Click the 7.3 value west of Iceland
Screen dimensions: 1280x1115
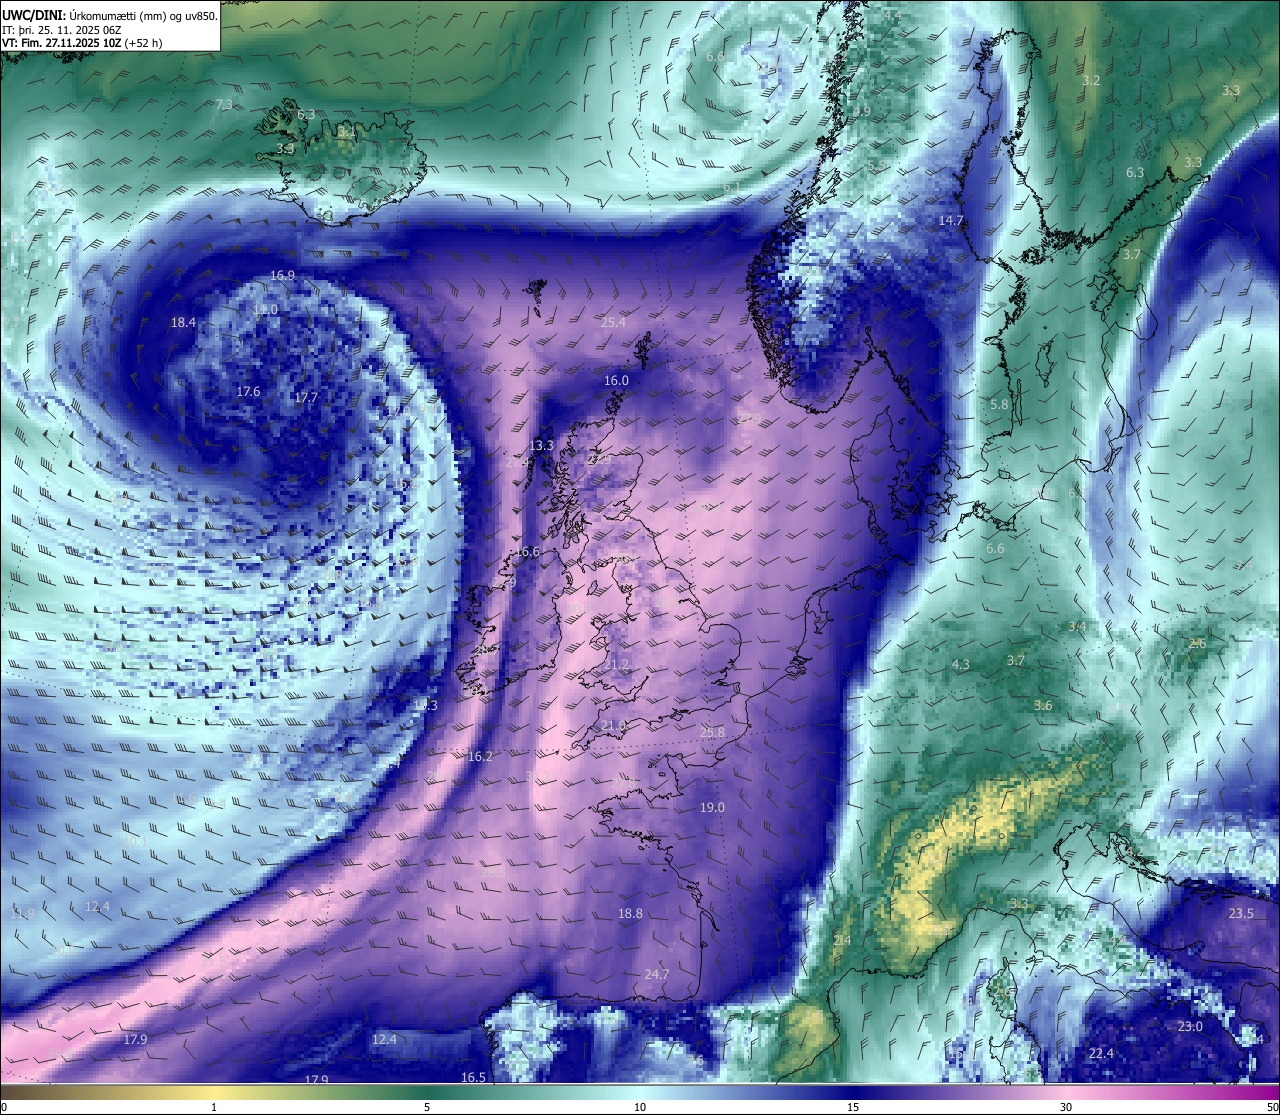[224, 104]
